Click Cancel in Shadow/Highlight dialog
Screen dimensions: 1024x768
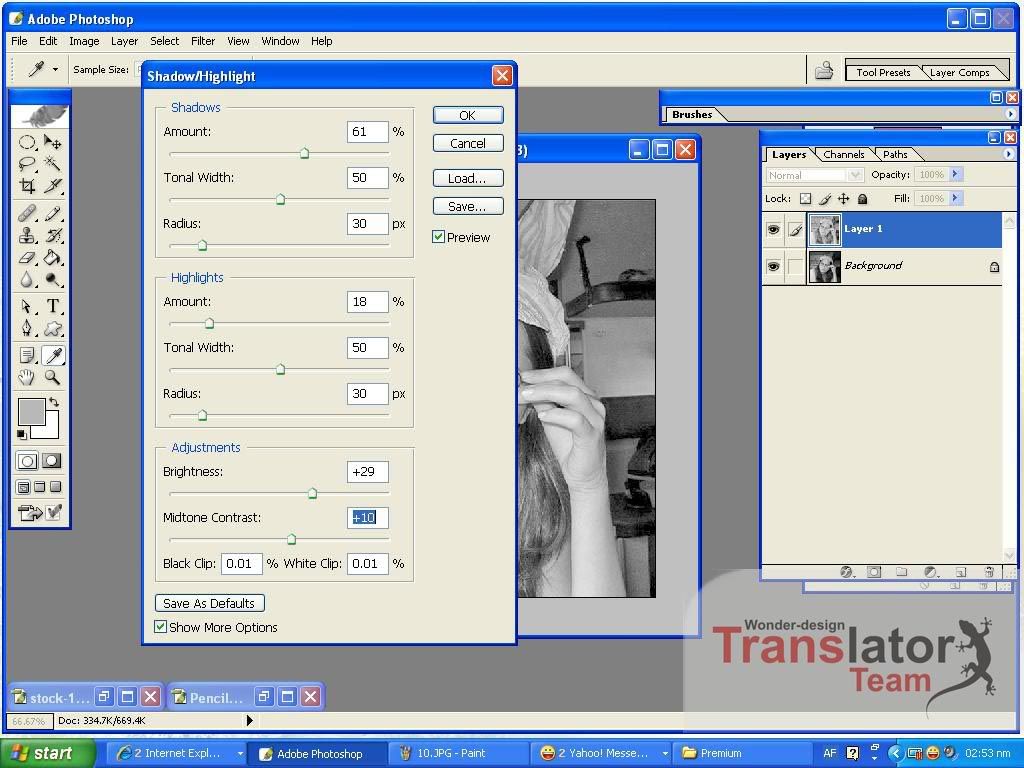(x=468, y=143)
